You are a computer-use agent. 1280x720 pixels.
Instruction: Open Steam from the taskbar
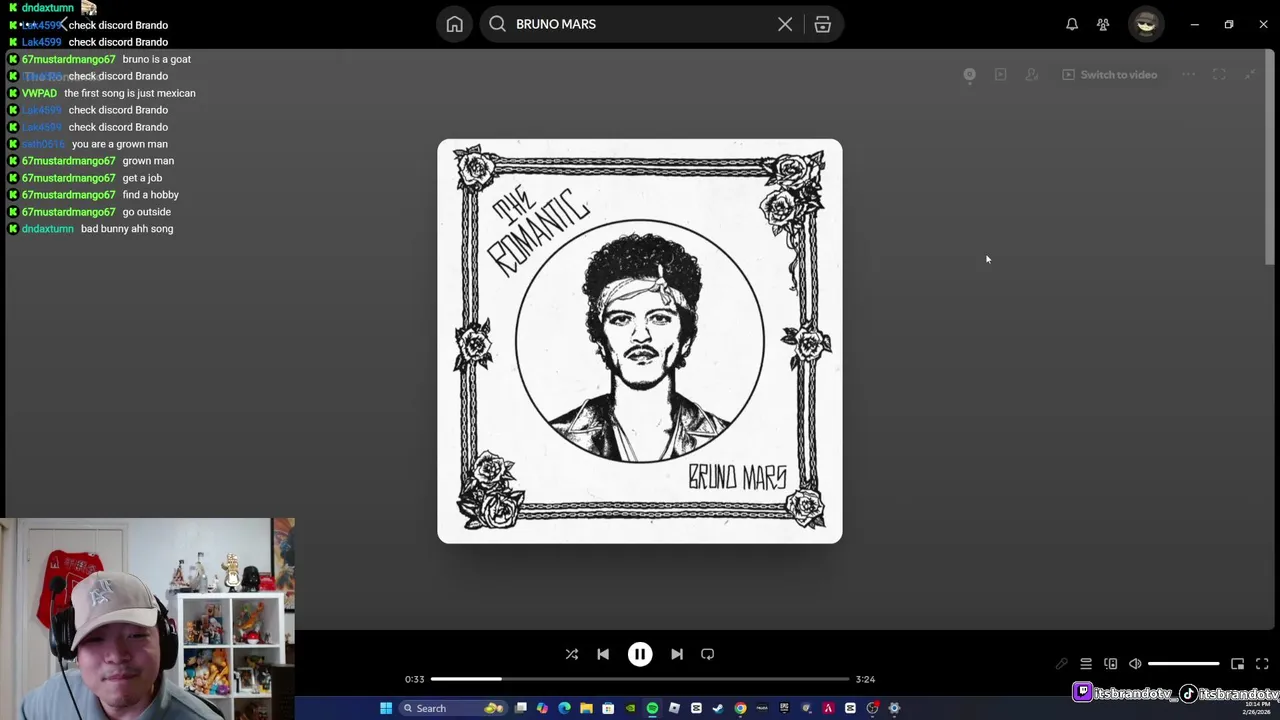[718, 708]
